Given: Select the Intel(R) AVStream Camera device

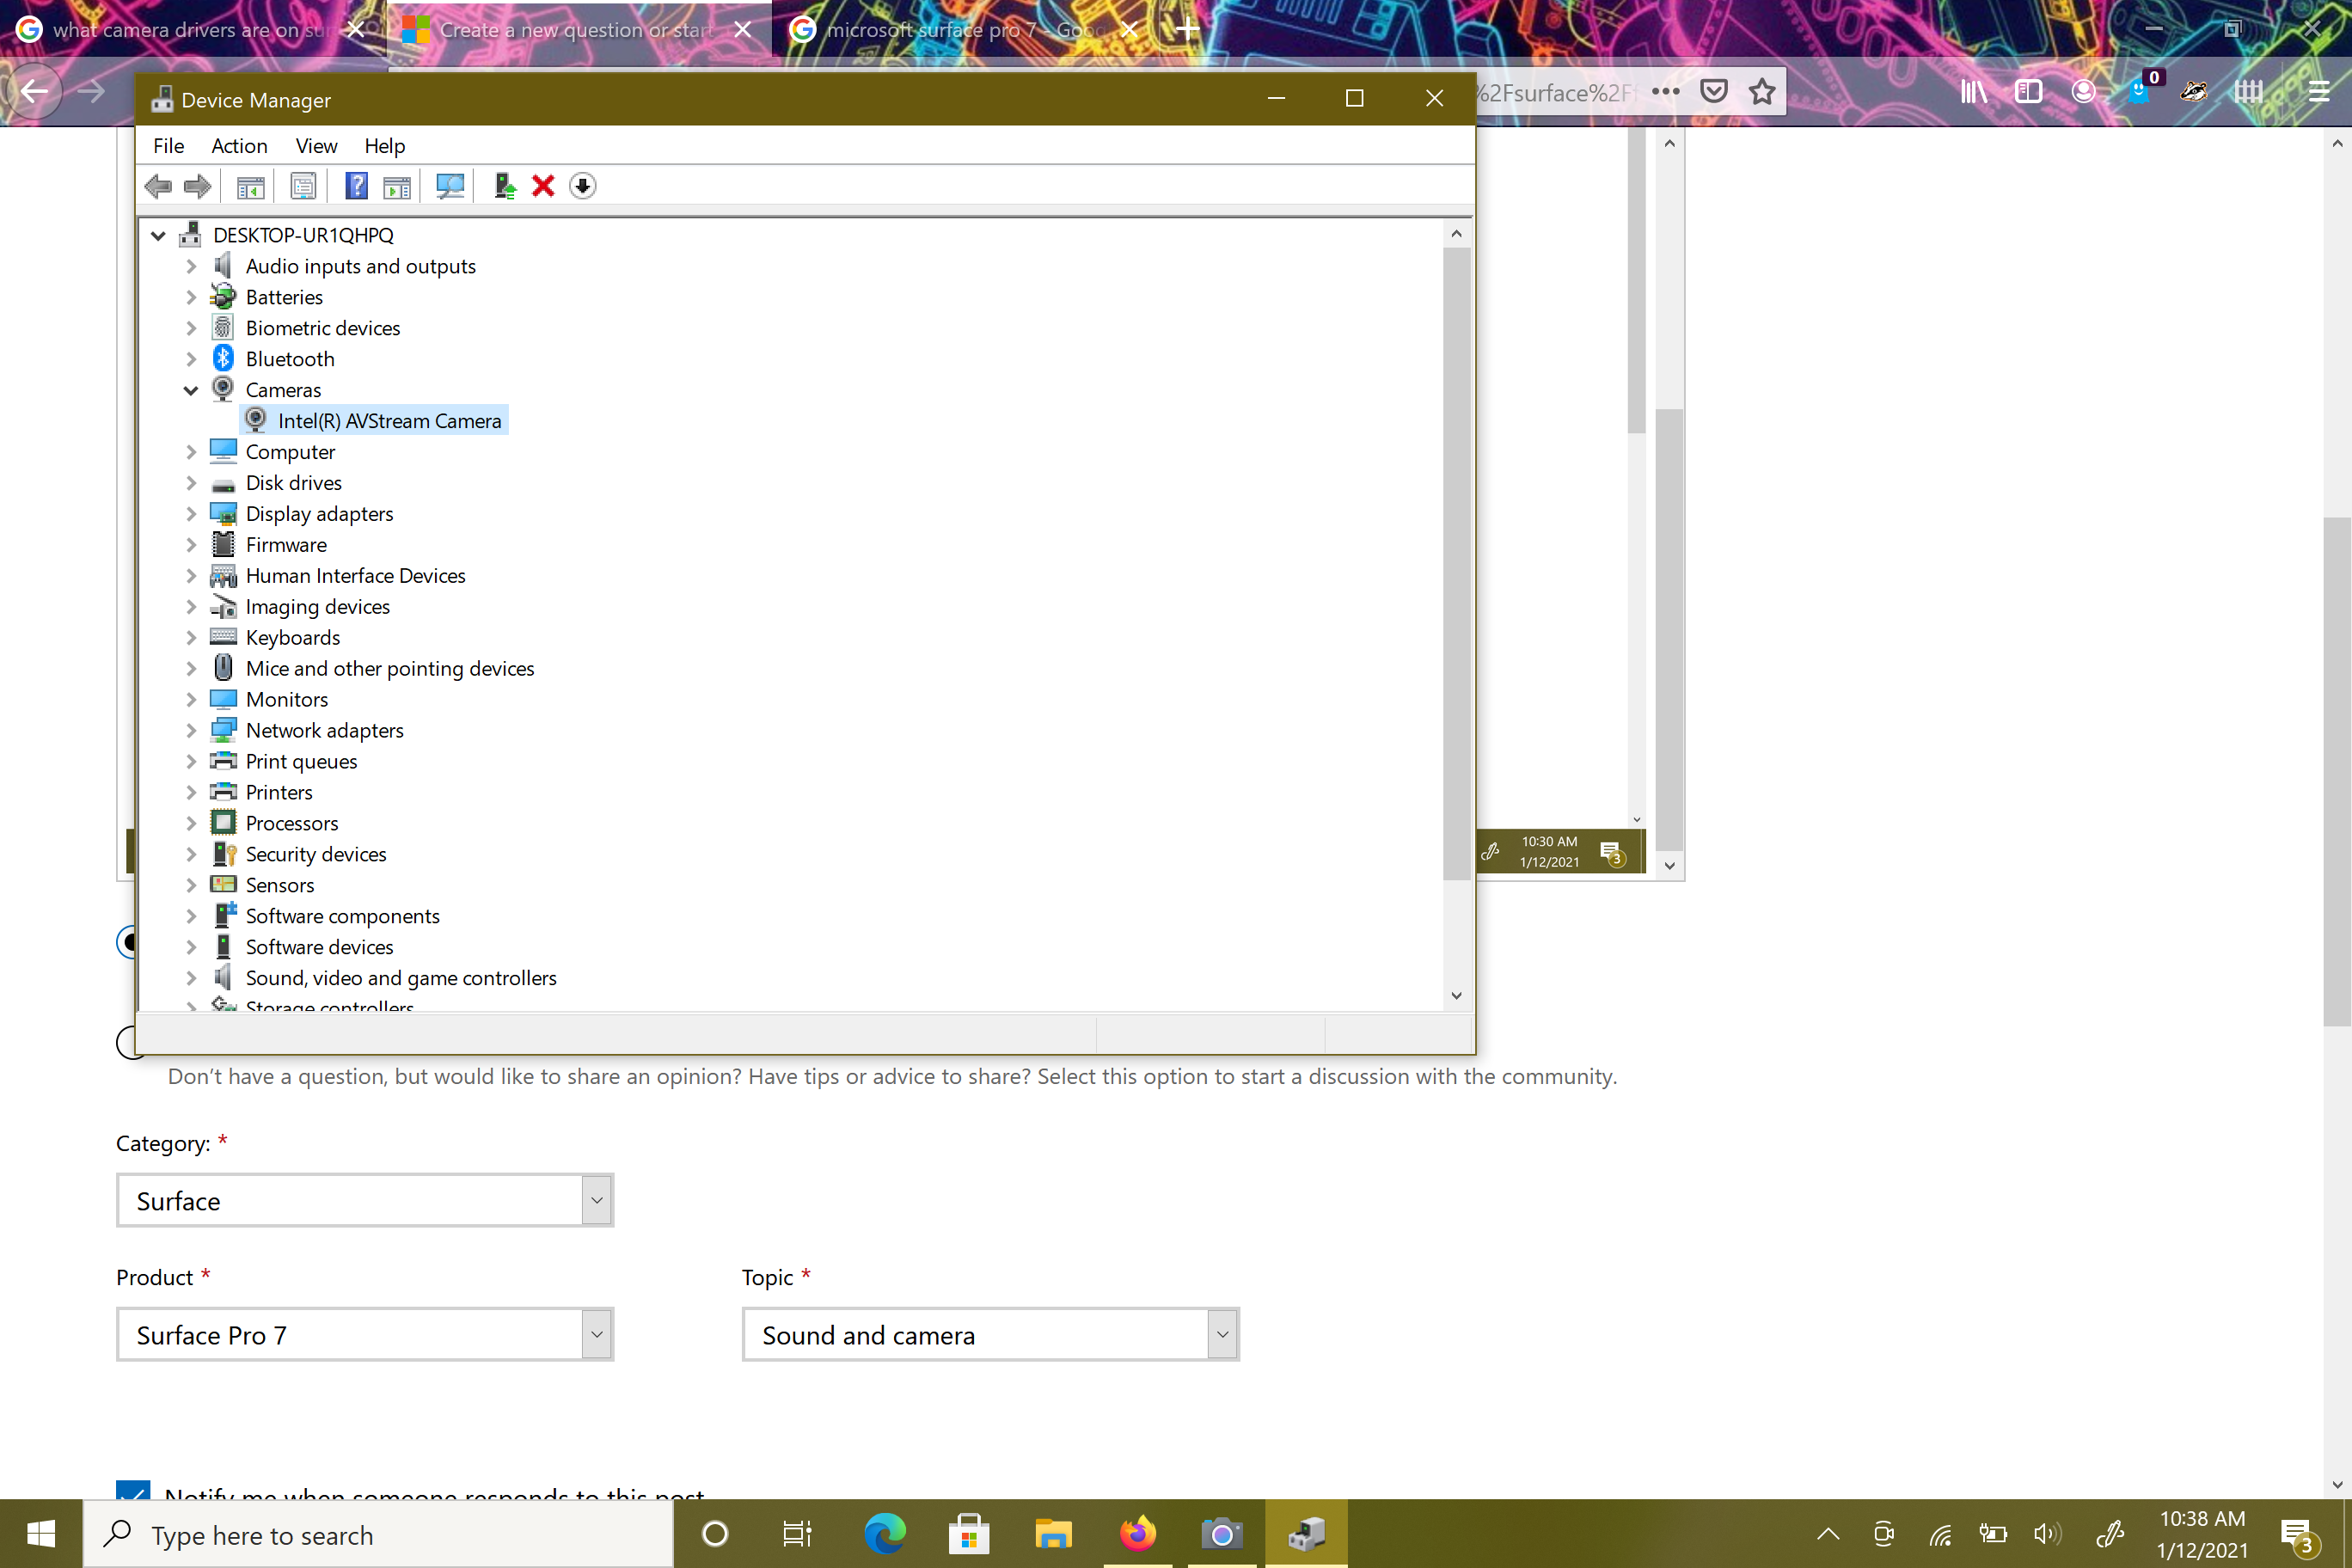Looking at the screenshot, I should 389,421.
